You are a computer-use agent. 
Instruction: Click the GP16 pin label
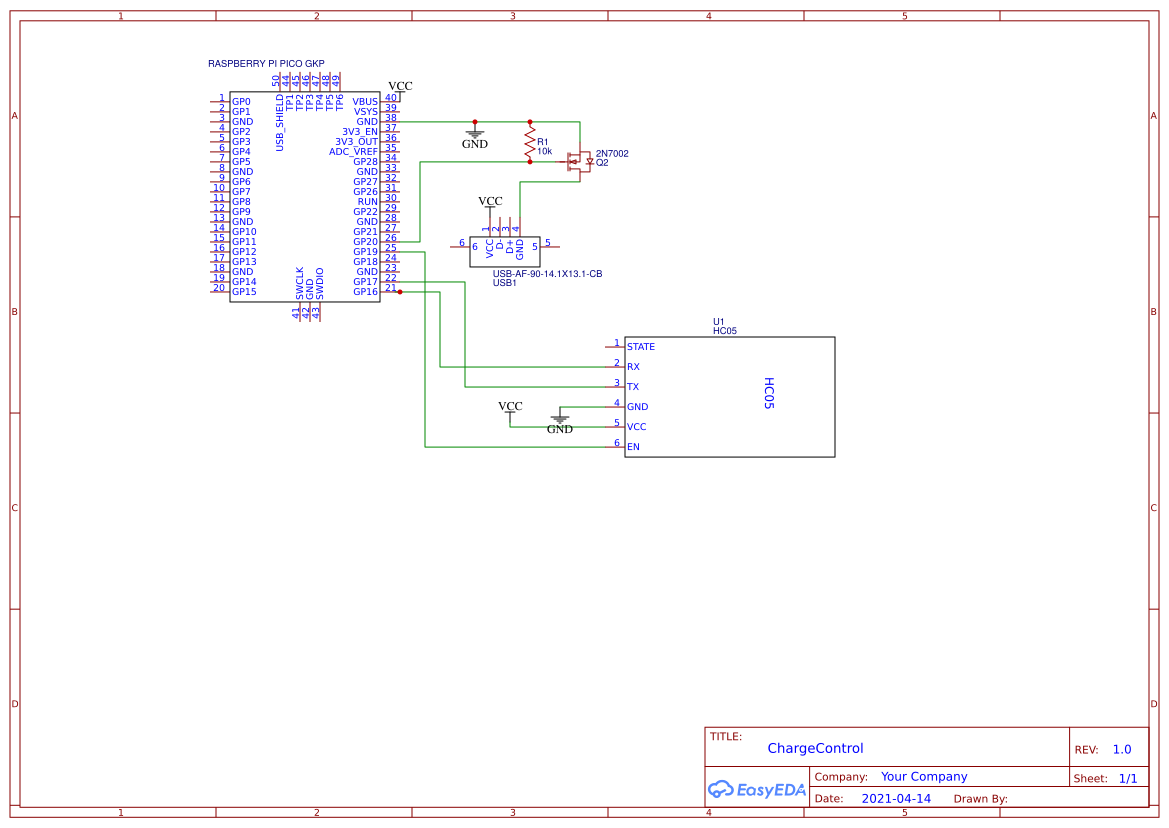tap(365, 291)
